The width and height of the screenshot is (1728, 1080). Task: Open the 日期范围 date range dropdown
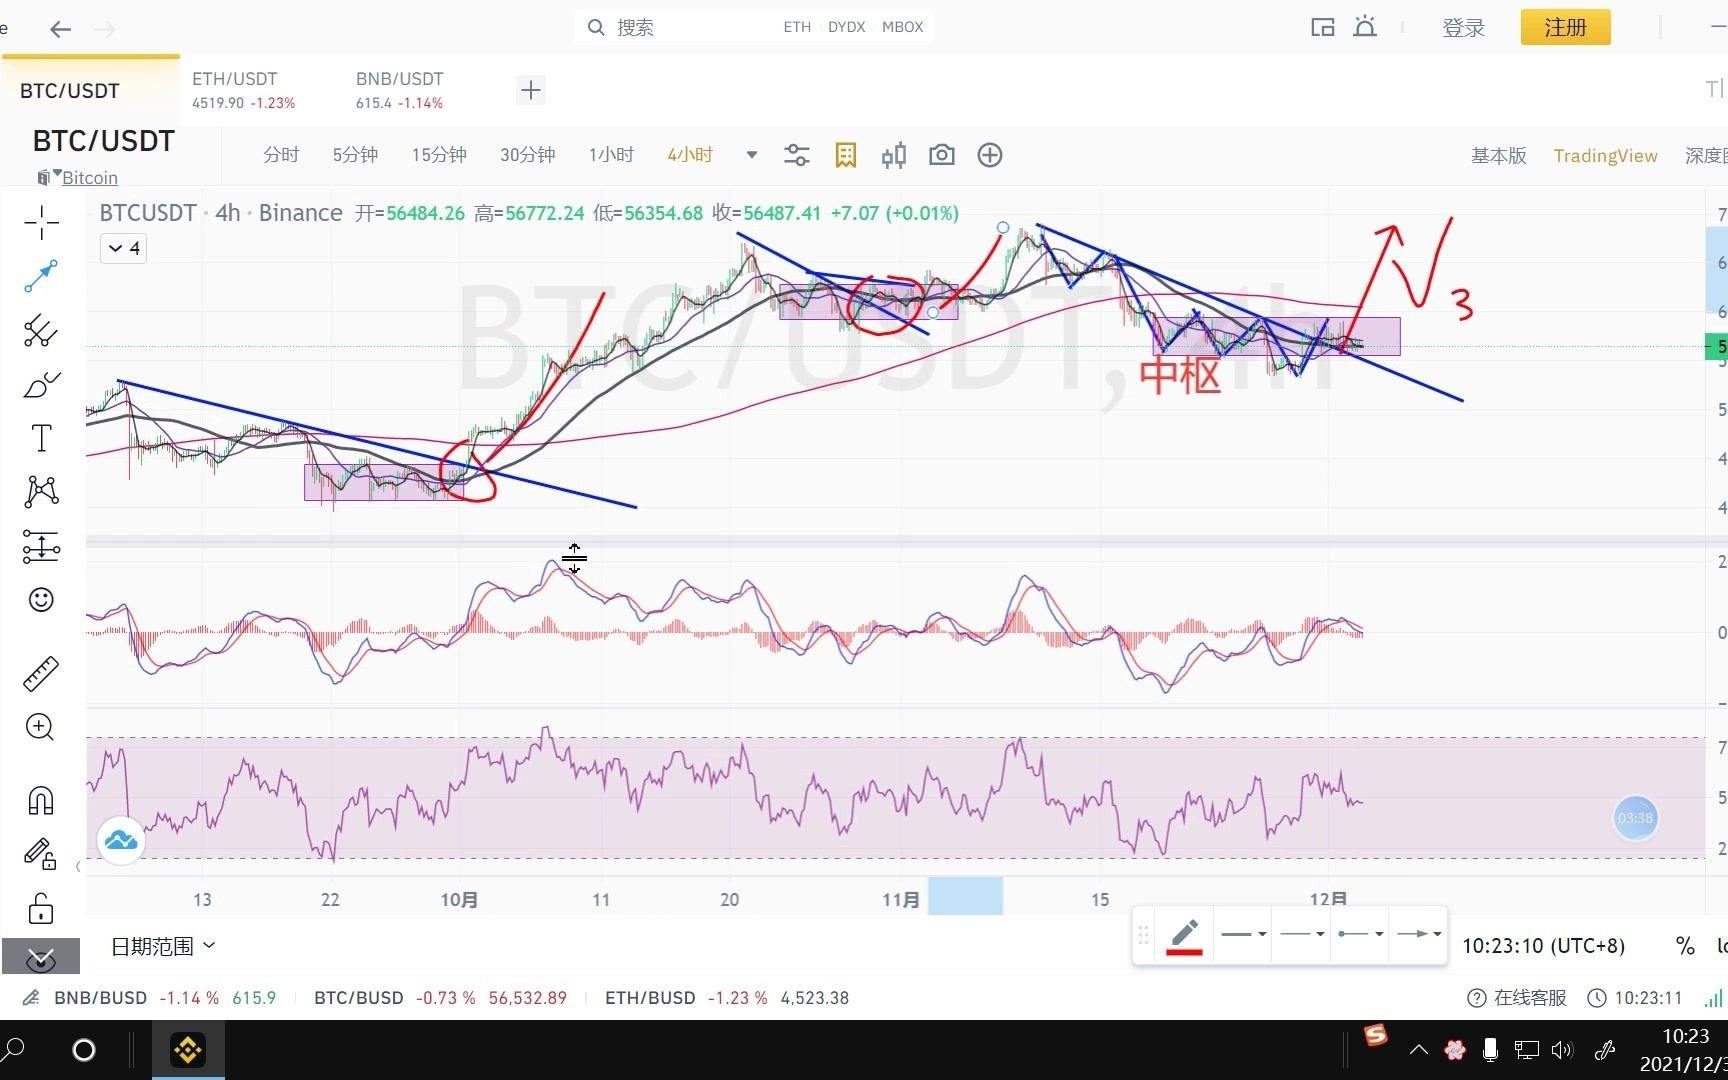point(163,946)
